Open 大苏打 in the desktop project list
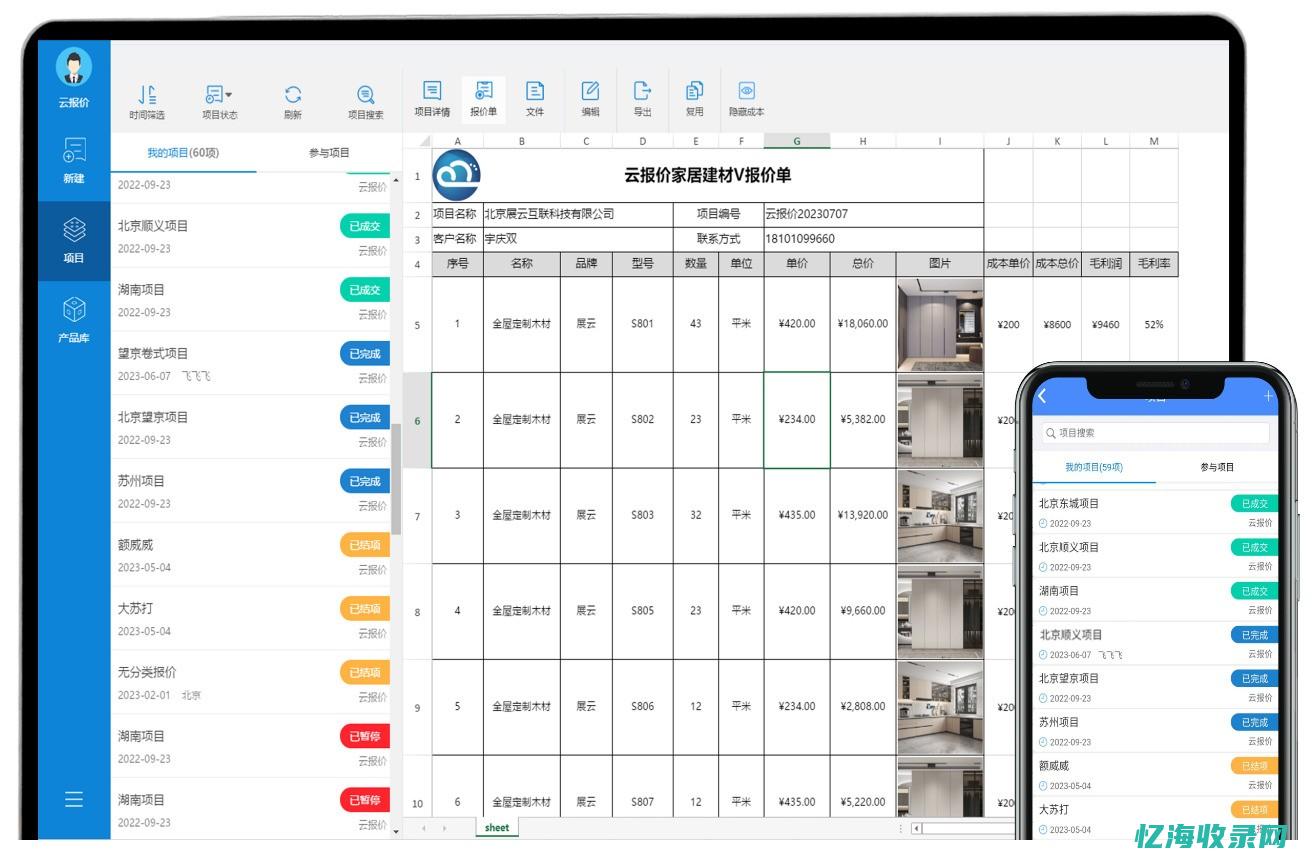Screen dimensions: 1314x858 pyautogui.click(x=250, y=619)
